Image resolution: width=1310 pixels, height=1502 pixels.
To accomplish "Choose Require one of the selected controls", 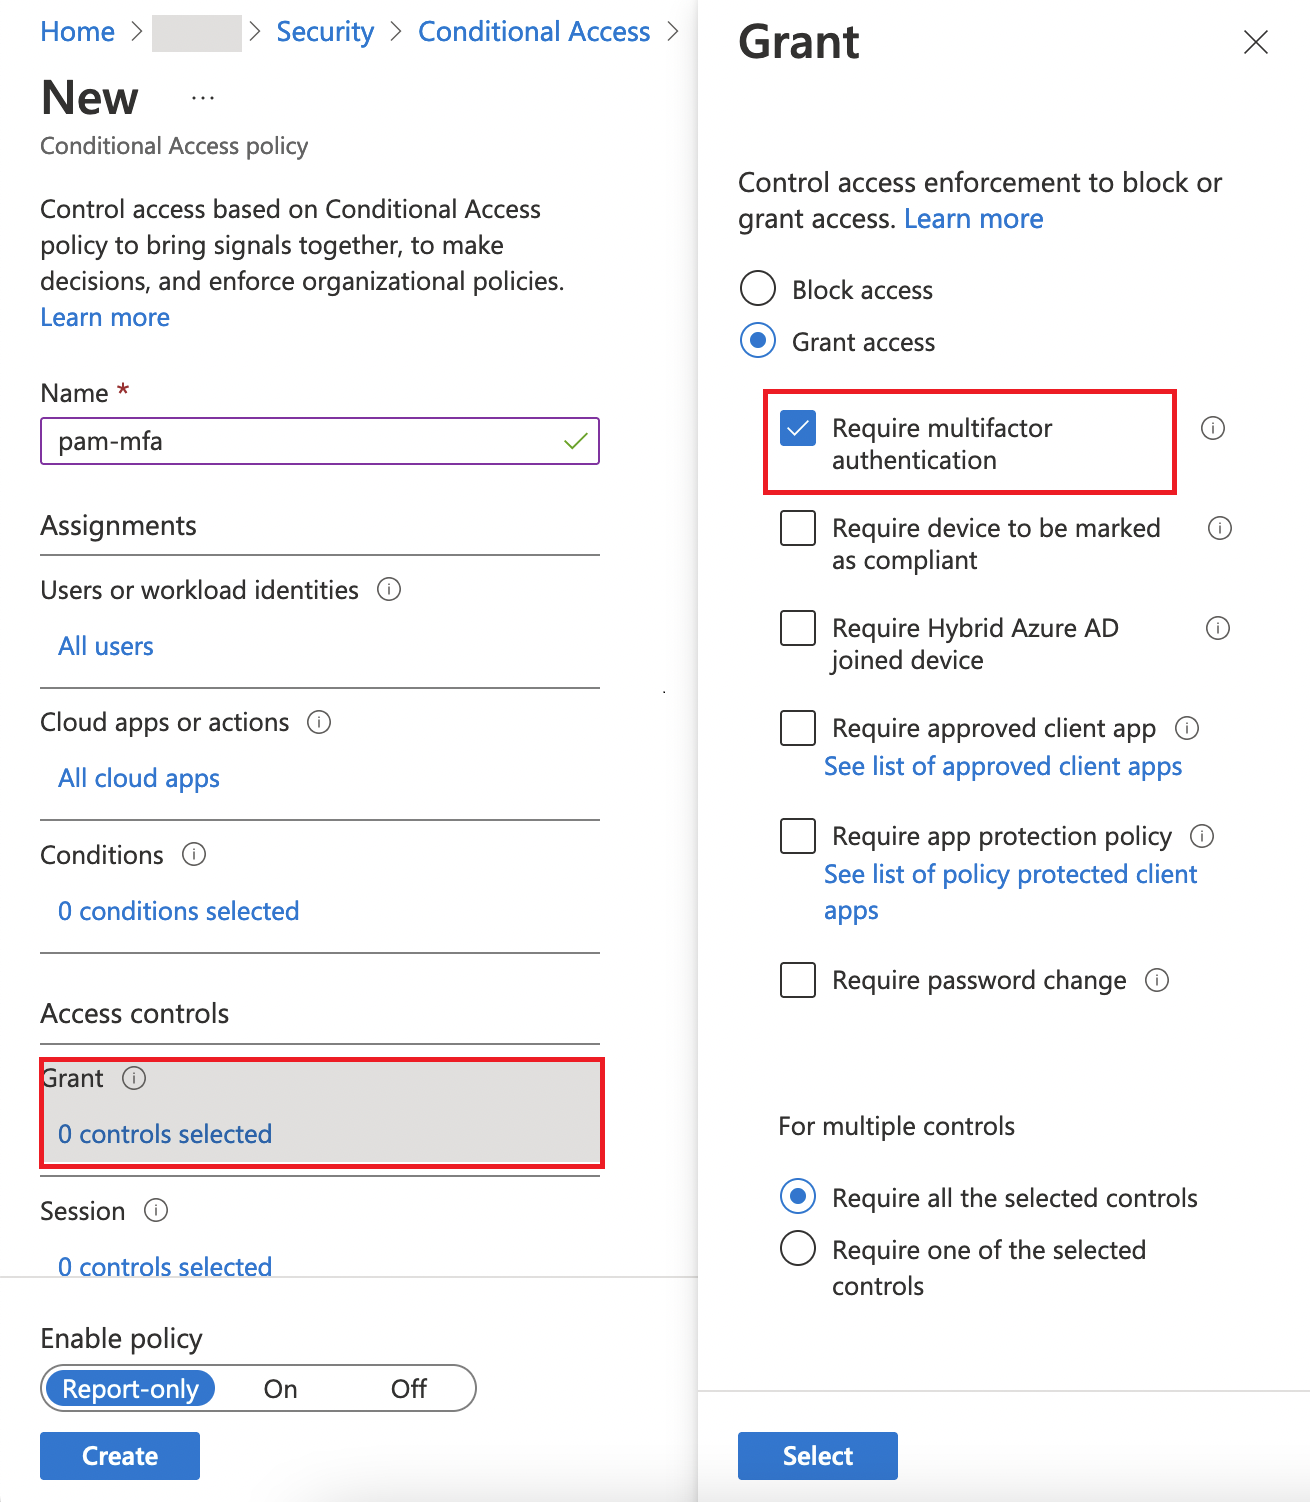I will click(797, 1248).
